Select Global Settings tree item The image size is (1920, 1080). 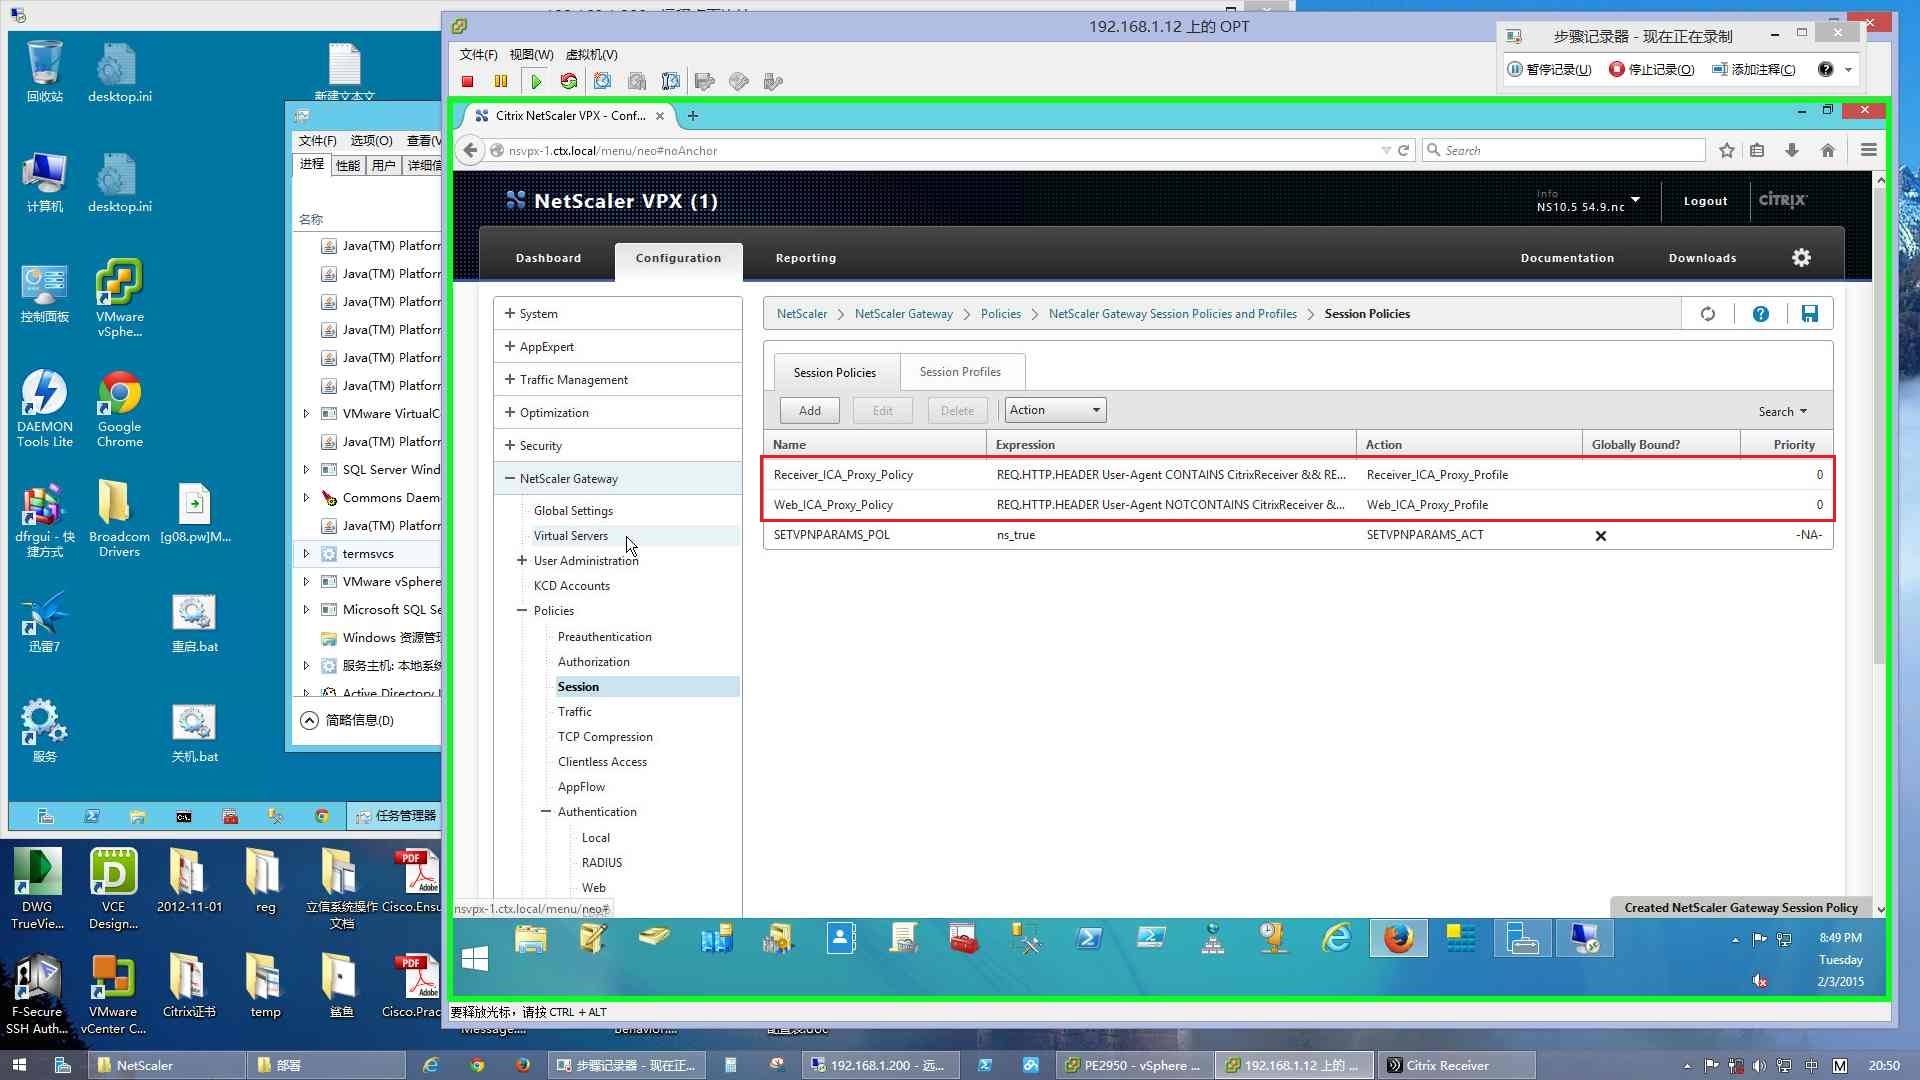(573, 511)
